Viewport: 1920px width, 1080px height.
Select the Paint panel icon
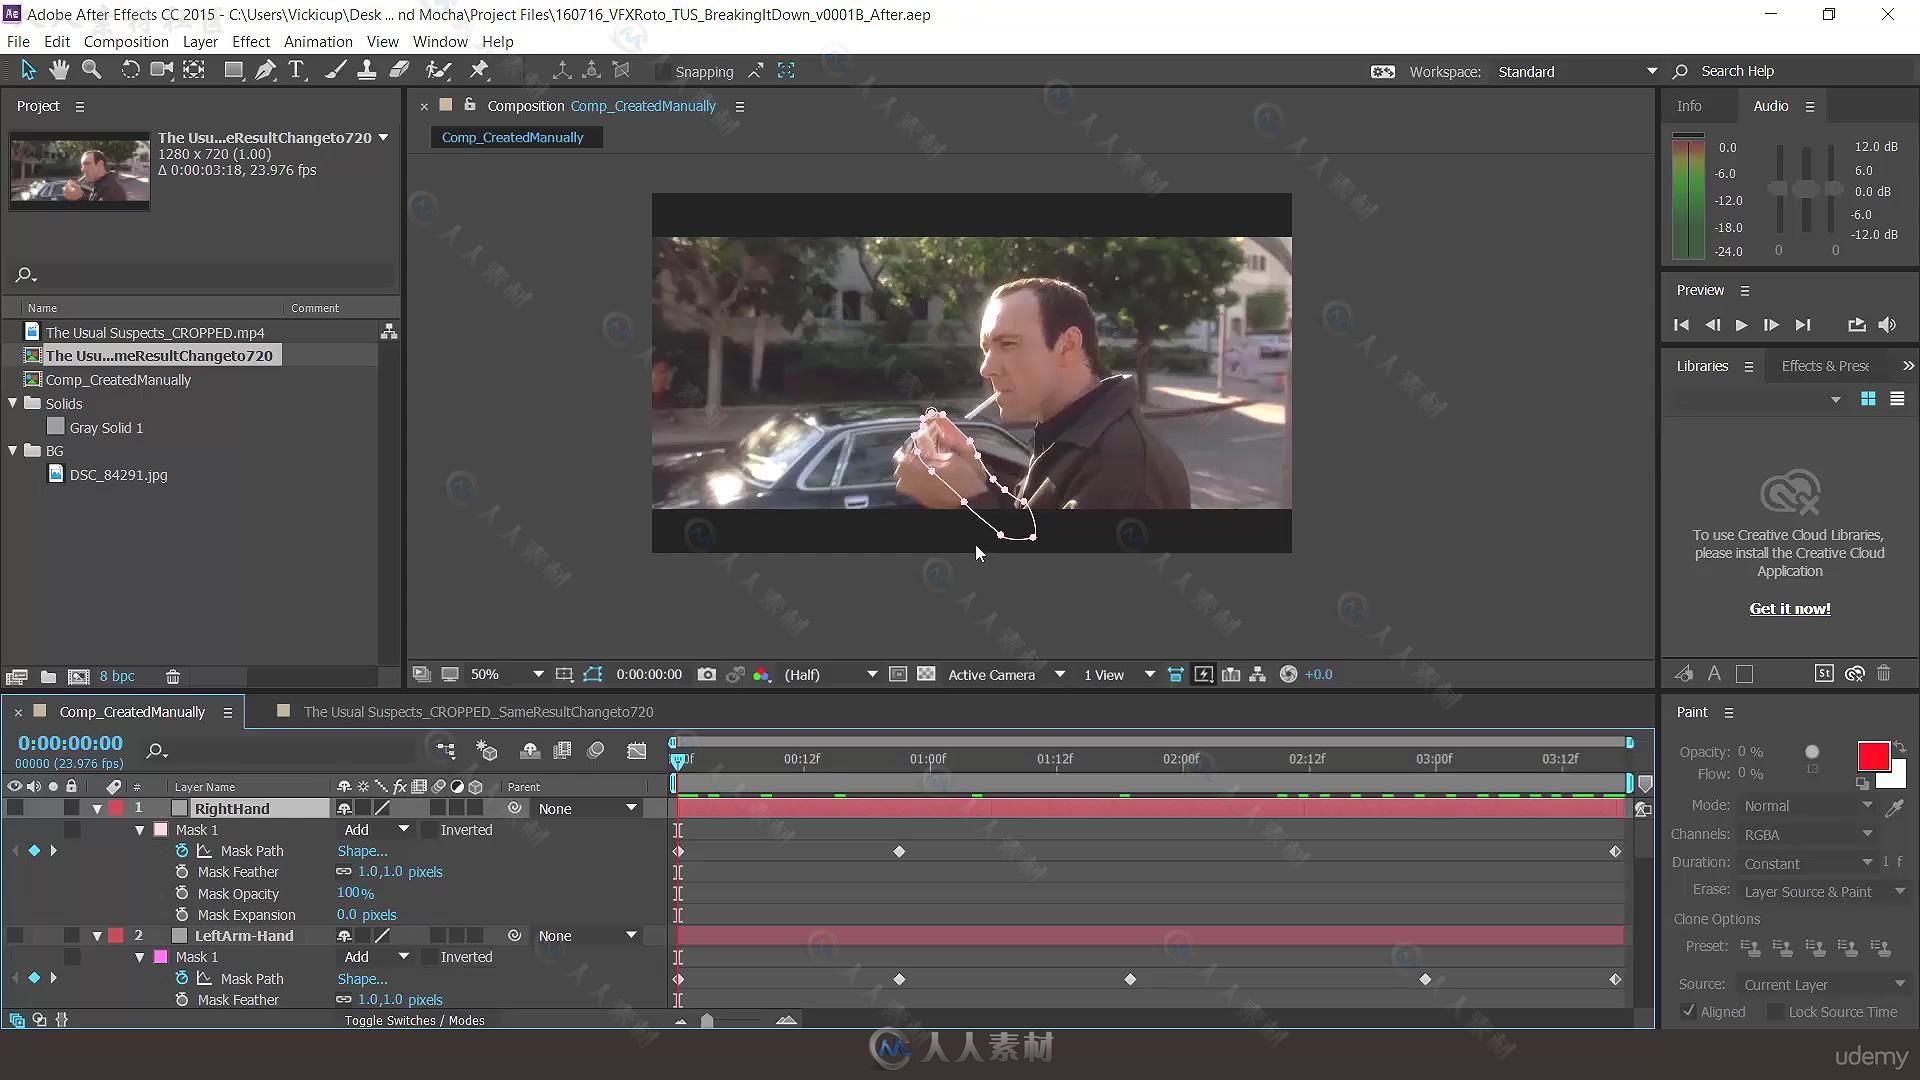1692,712
